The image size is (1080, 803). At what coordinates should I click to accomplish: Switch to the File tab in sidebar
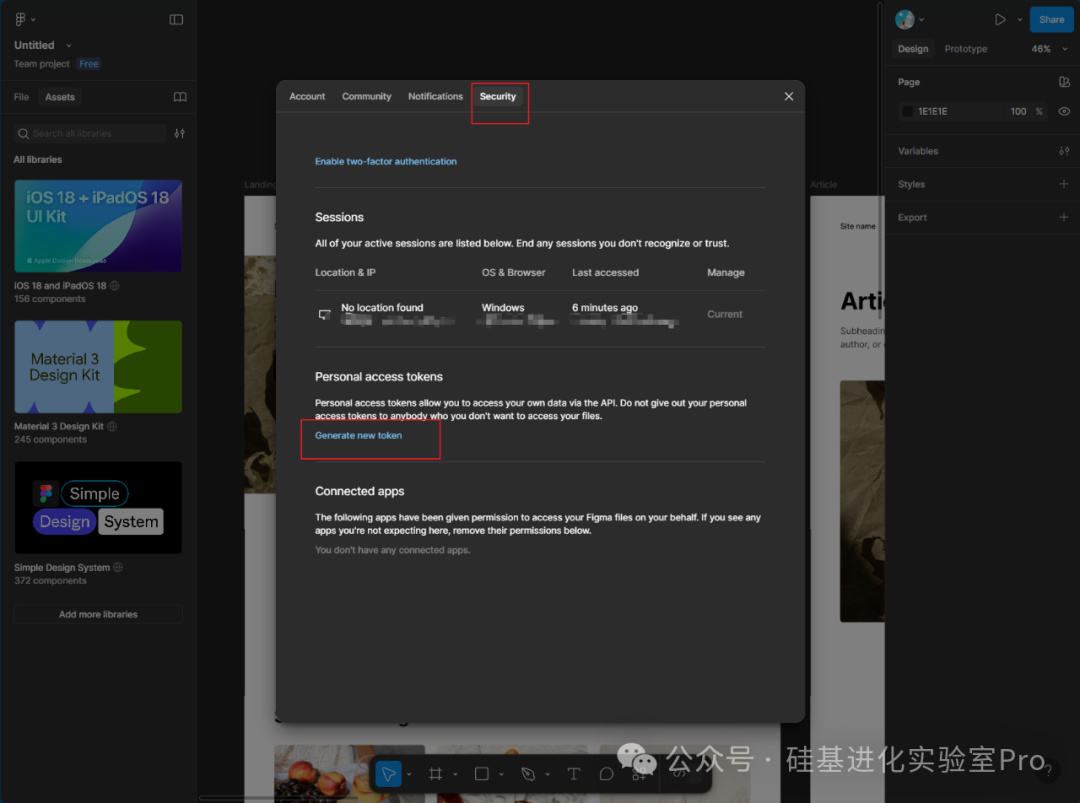21,97
